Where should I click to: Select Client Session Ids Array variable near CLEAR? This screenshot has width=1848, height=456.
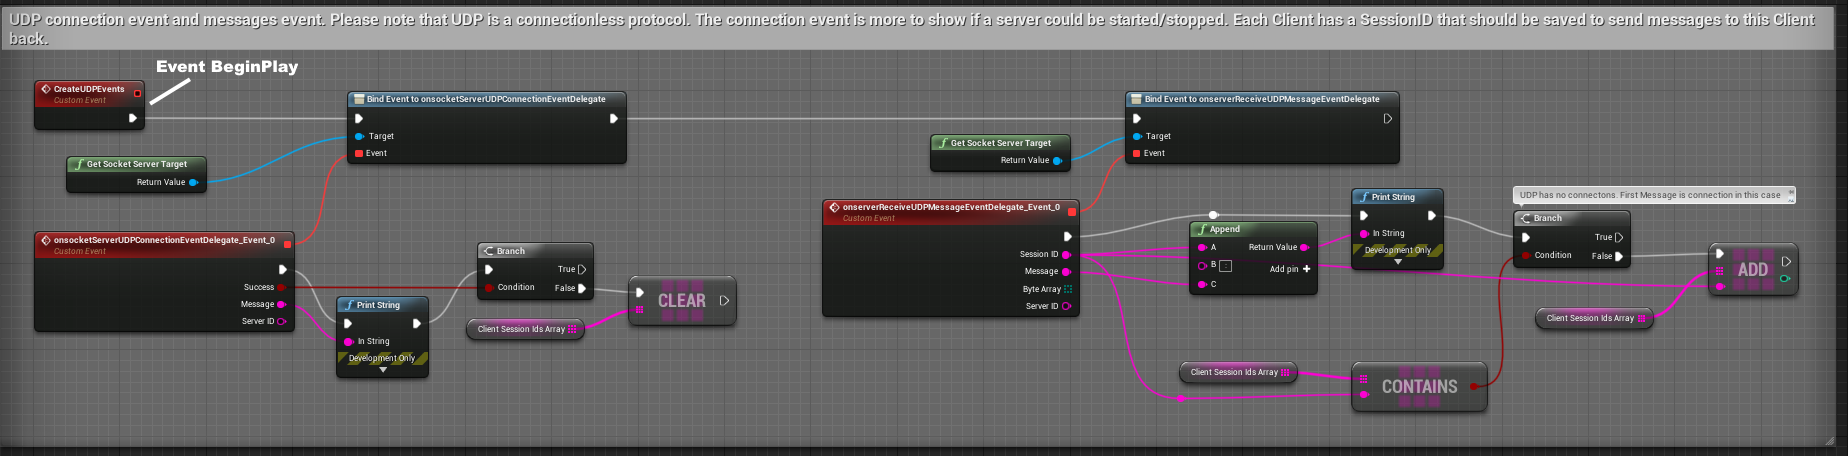click(x=521, y=329)
